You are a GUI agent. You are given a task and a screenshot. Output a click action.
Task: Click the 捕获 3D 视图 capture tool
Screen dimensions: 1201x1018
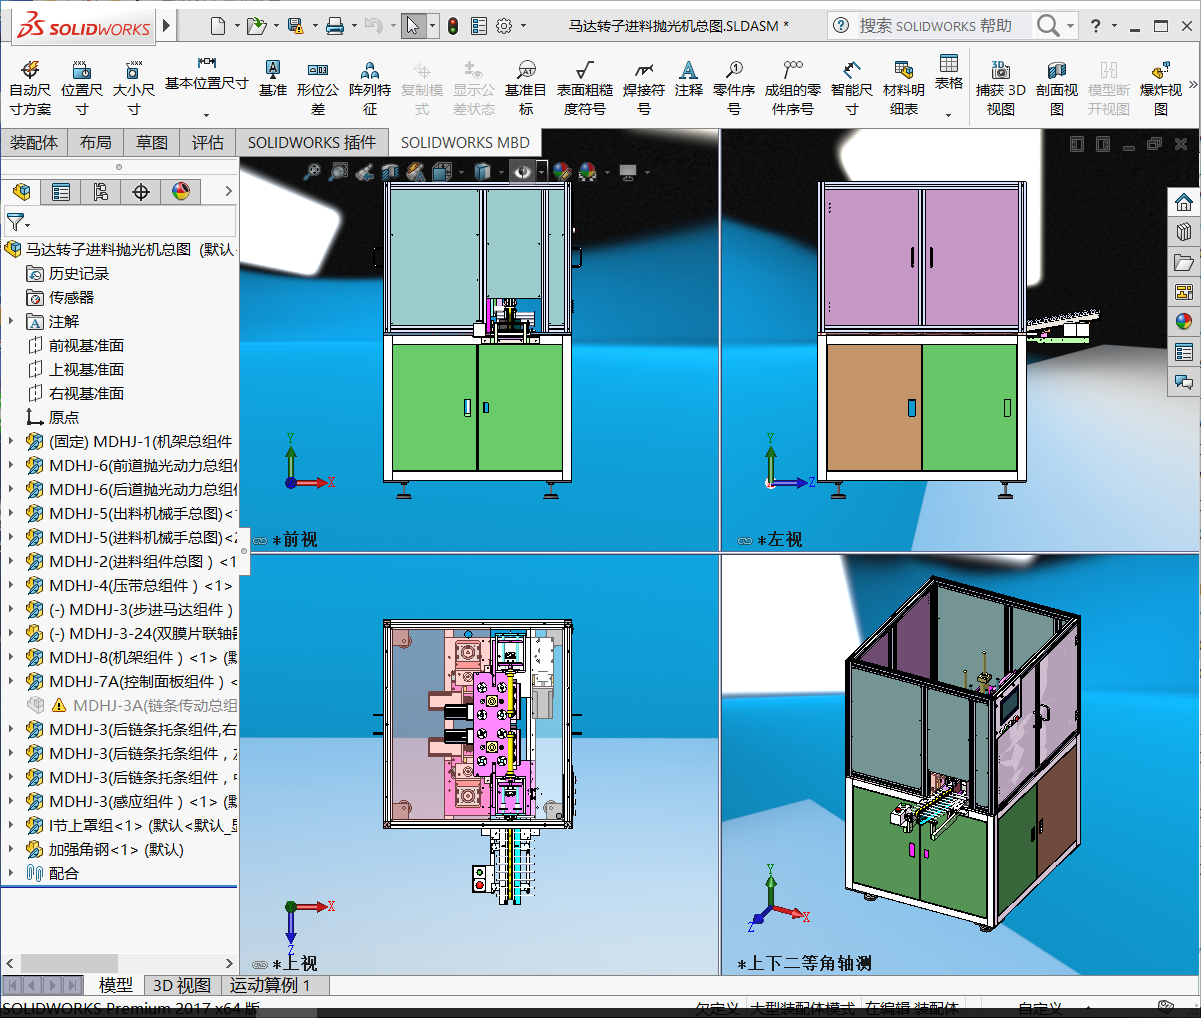(x=1000, y=87)
